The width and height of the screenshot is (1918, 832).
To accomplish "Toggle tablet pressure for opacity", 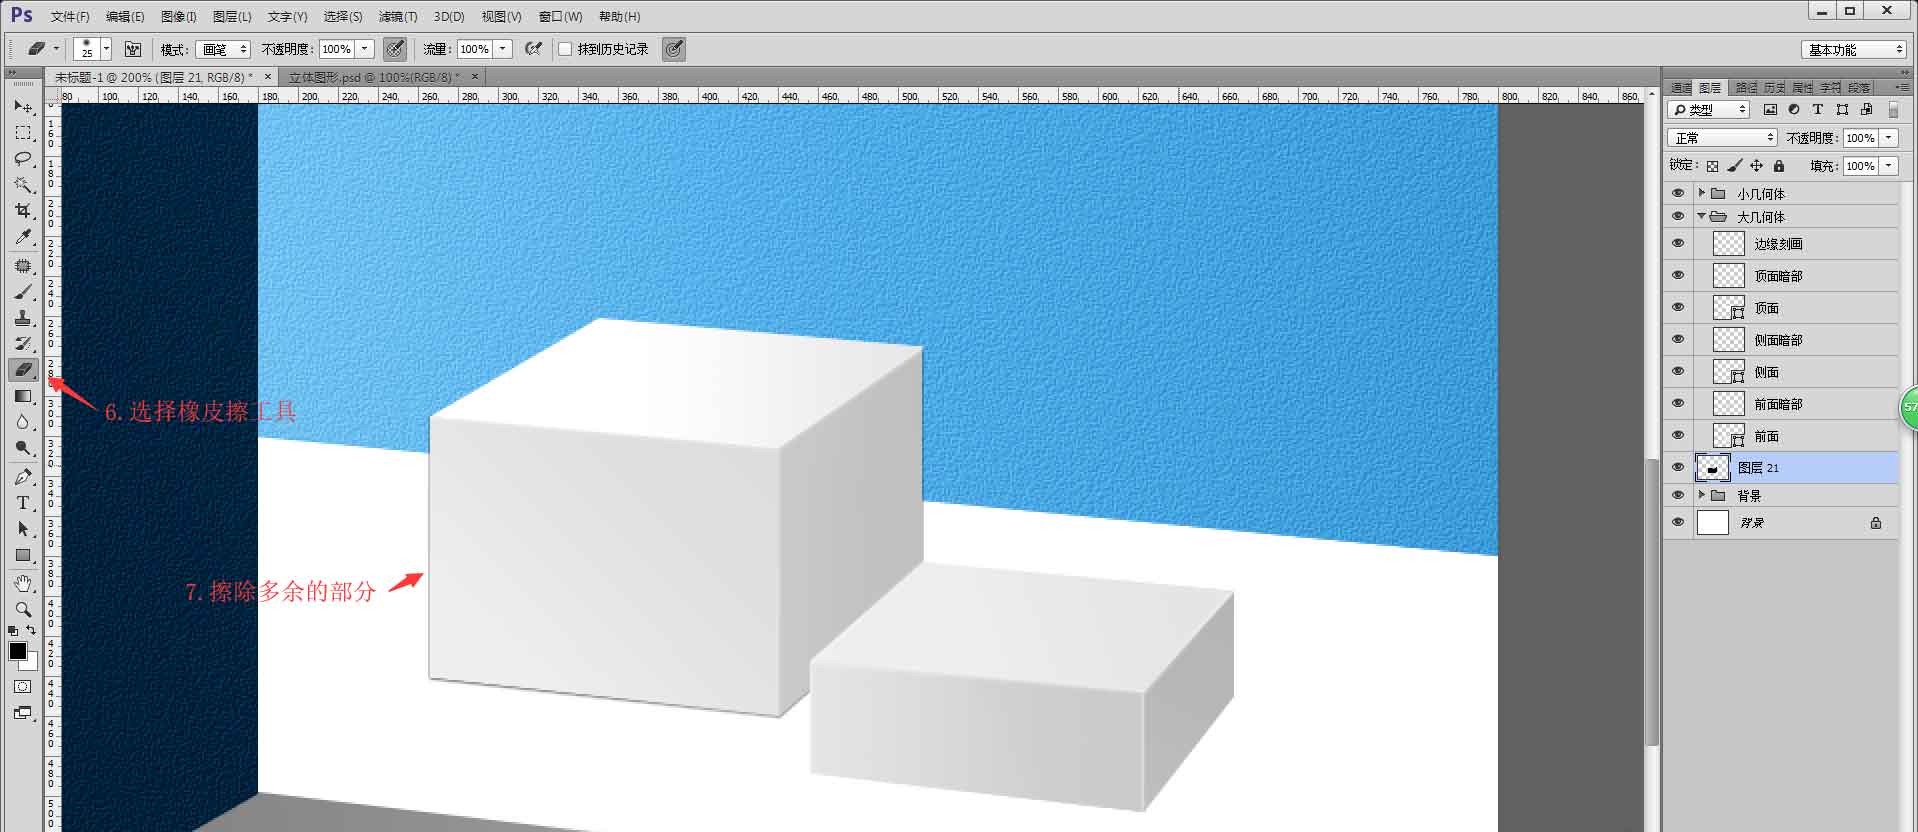I will pos(395,49).
